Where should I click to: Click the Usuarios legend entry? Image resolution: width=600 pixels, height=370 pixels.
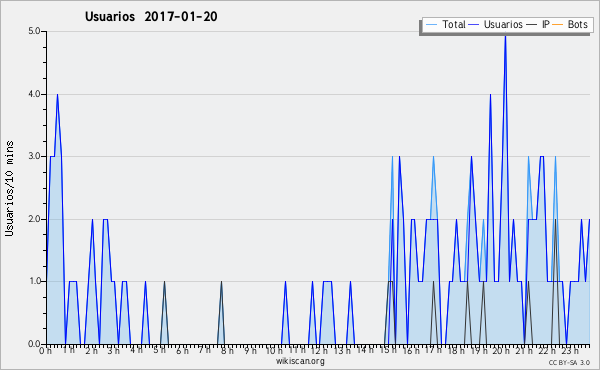click(496, 24)
